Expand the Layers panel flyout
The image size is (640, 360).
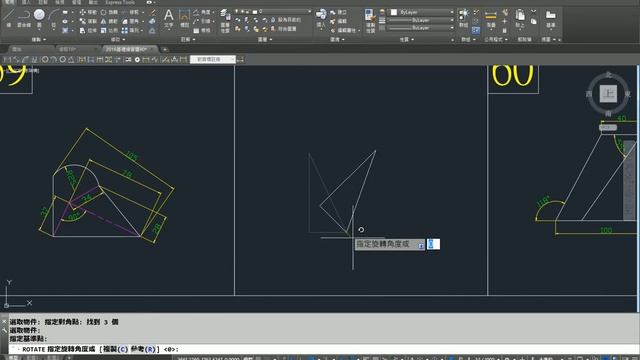tap(265, 40)
